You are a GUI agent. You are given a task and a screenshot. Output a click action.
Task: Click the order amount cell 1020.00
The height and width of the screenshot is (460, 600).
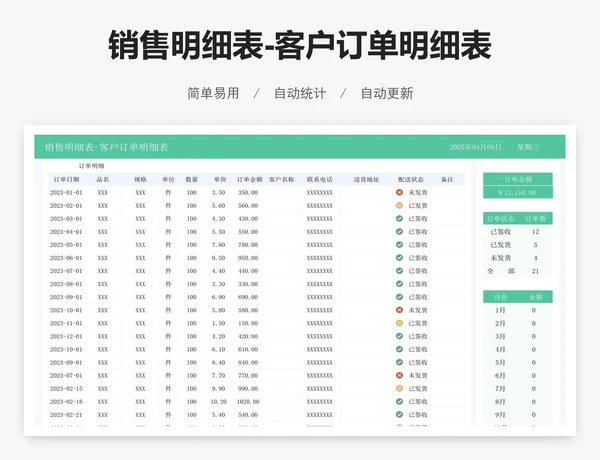click(x=248, y=401)
